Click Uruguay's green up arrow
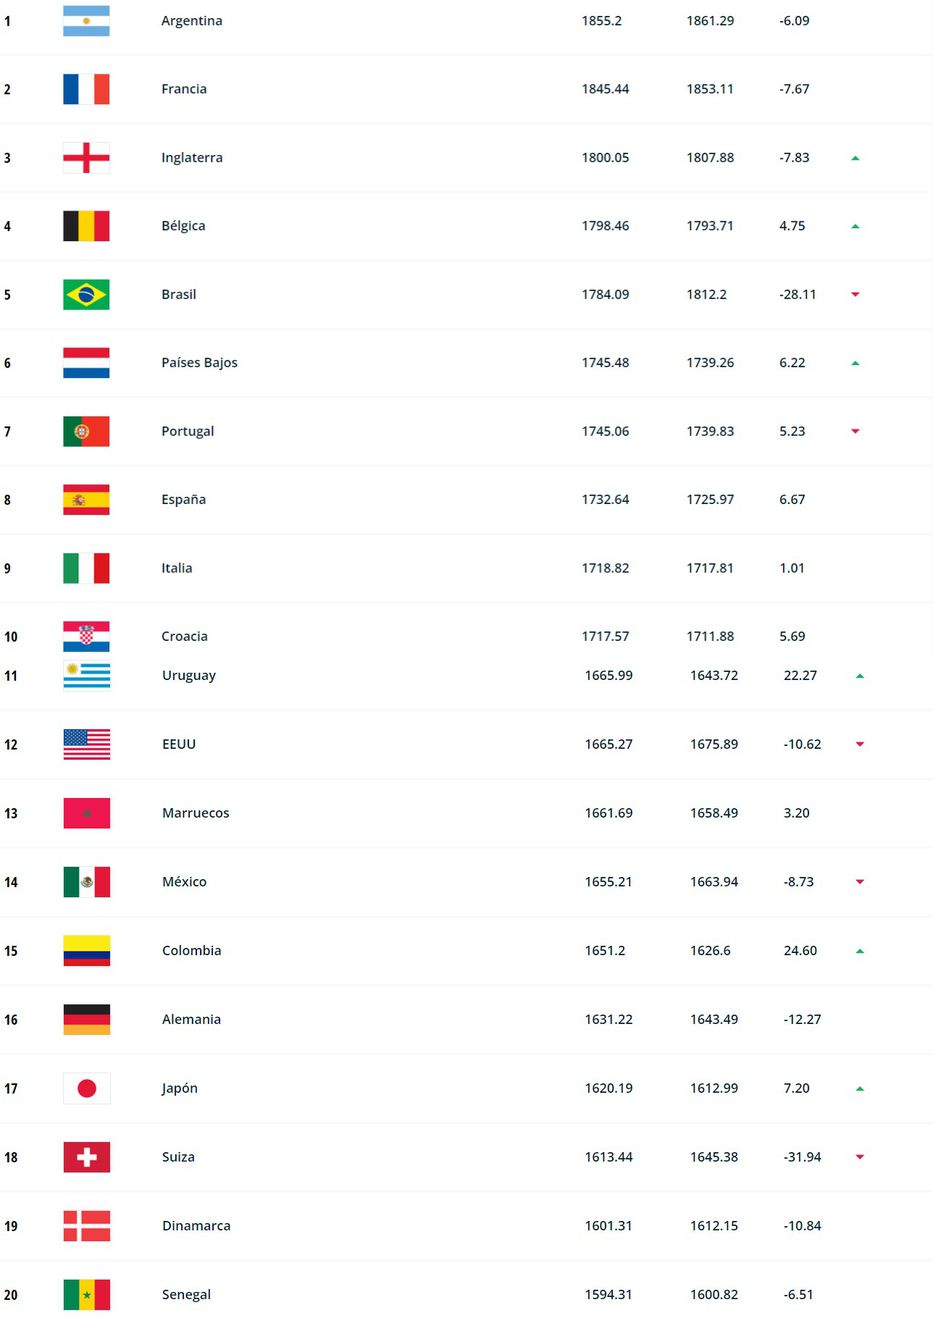933x1318 pixels. click(860, 676)
